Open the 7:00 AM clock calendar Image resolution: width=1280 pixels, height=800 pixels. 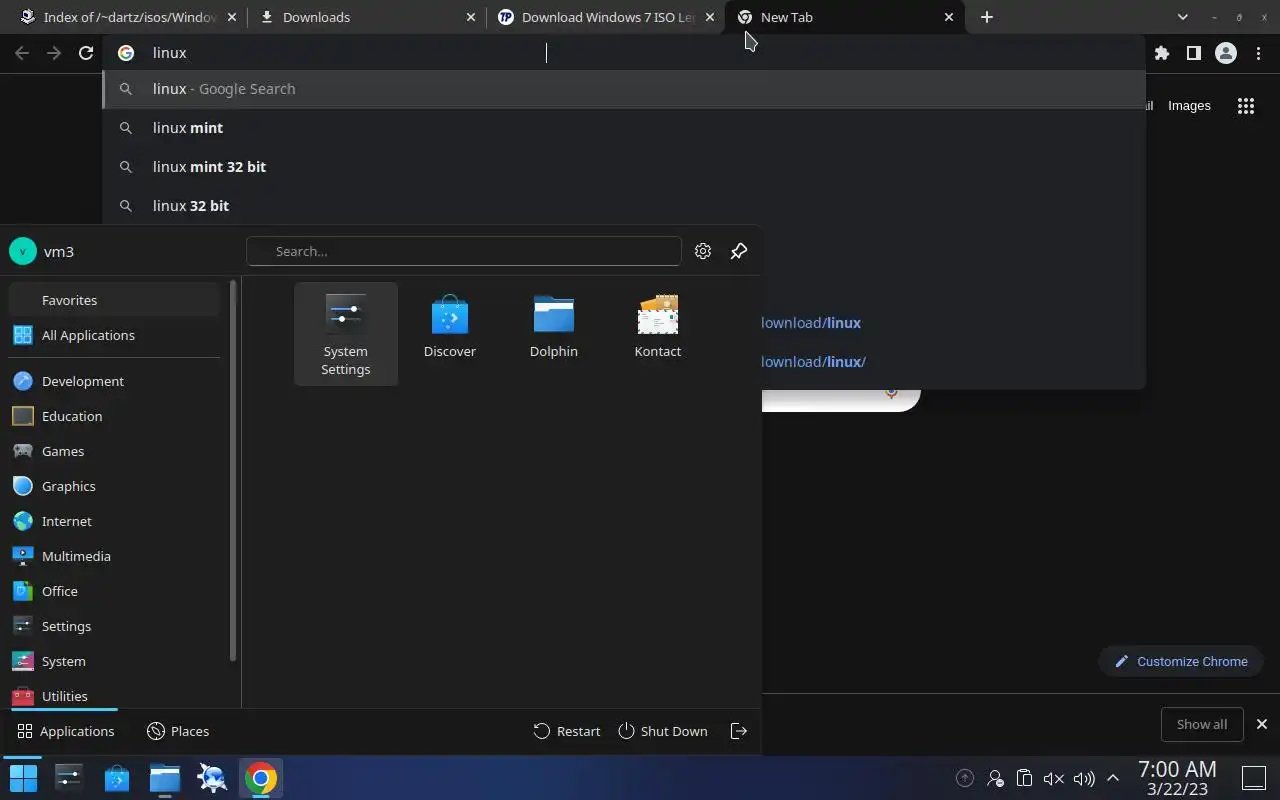coord(1177,778)
